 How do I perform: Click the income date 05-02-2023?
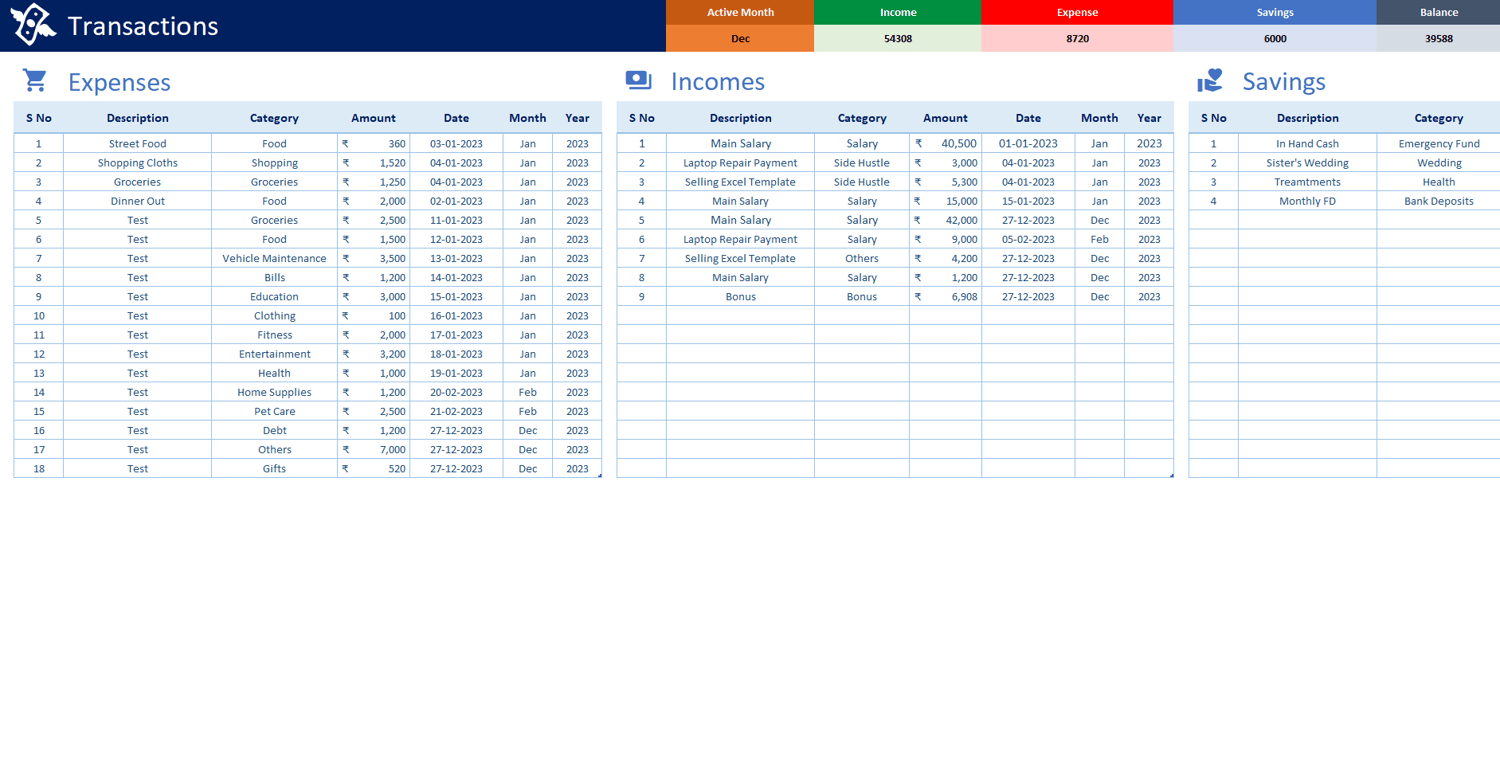[x=1028, y=239]
